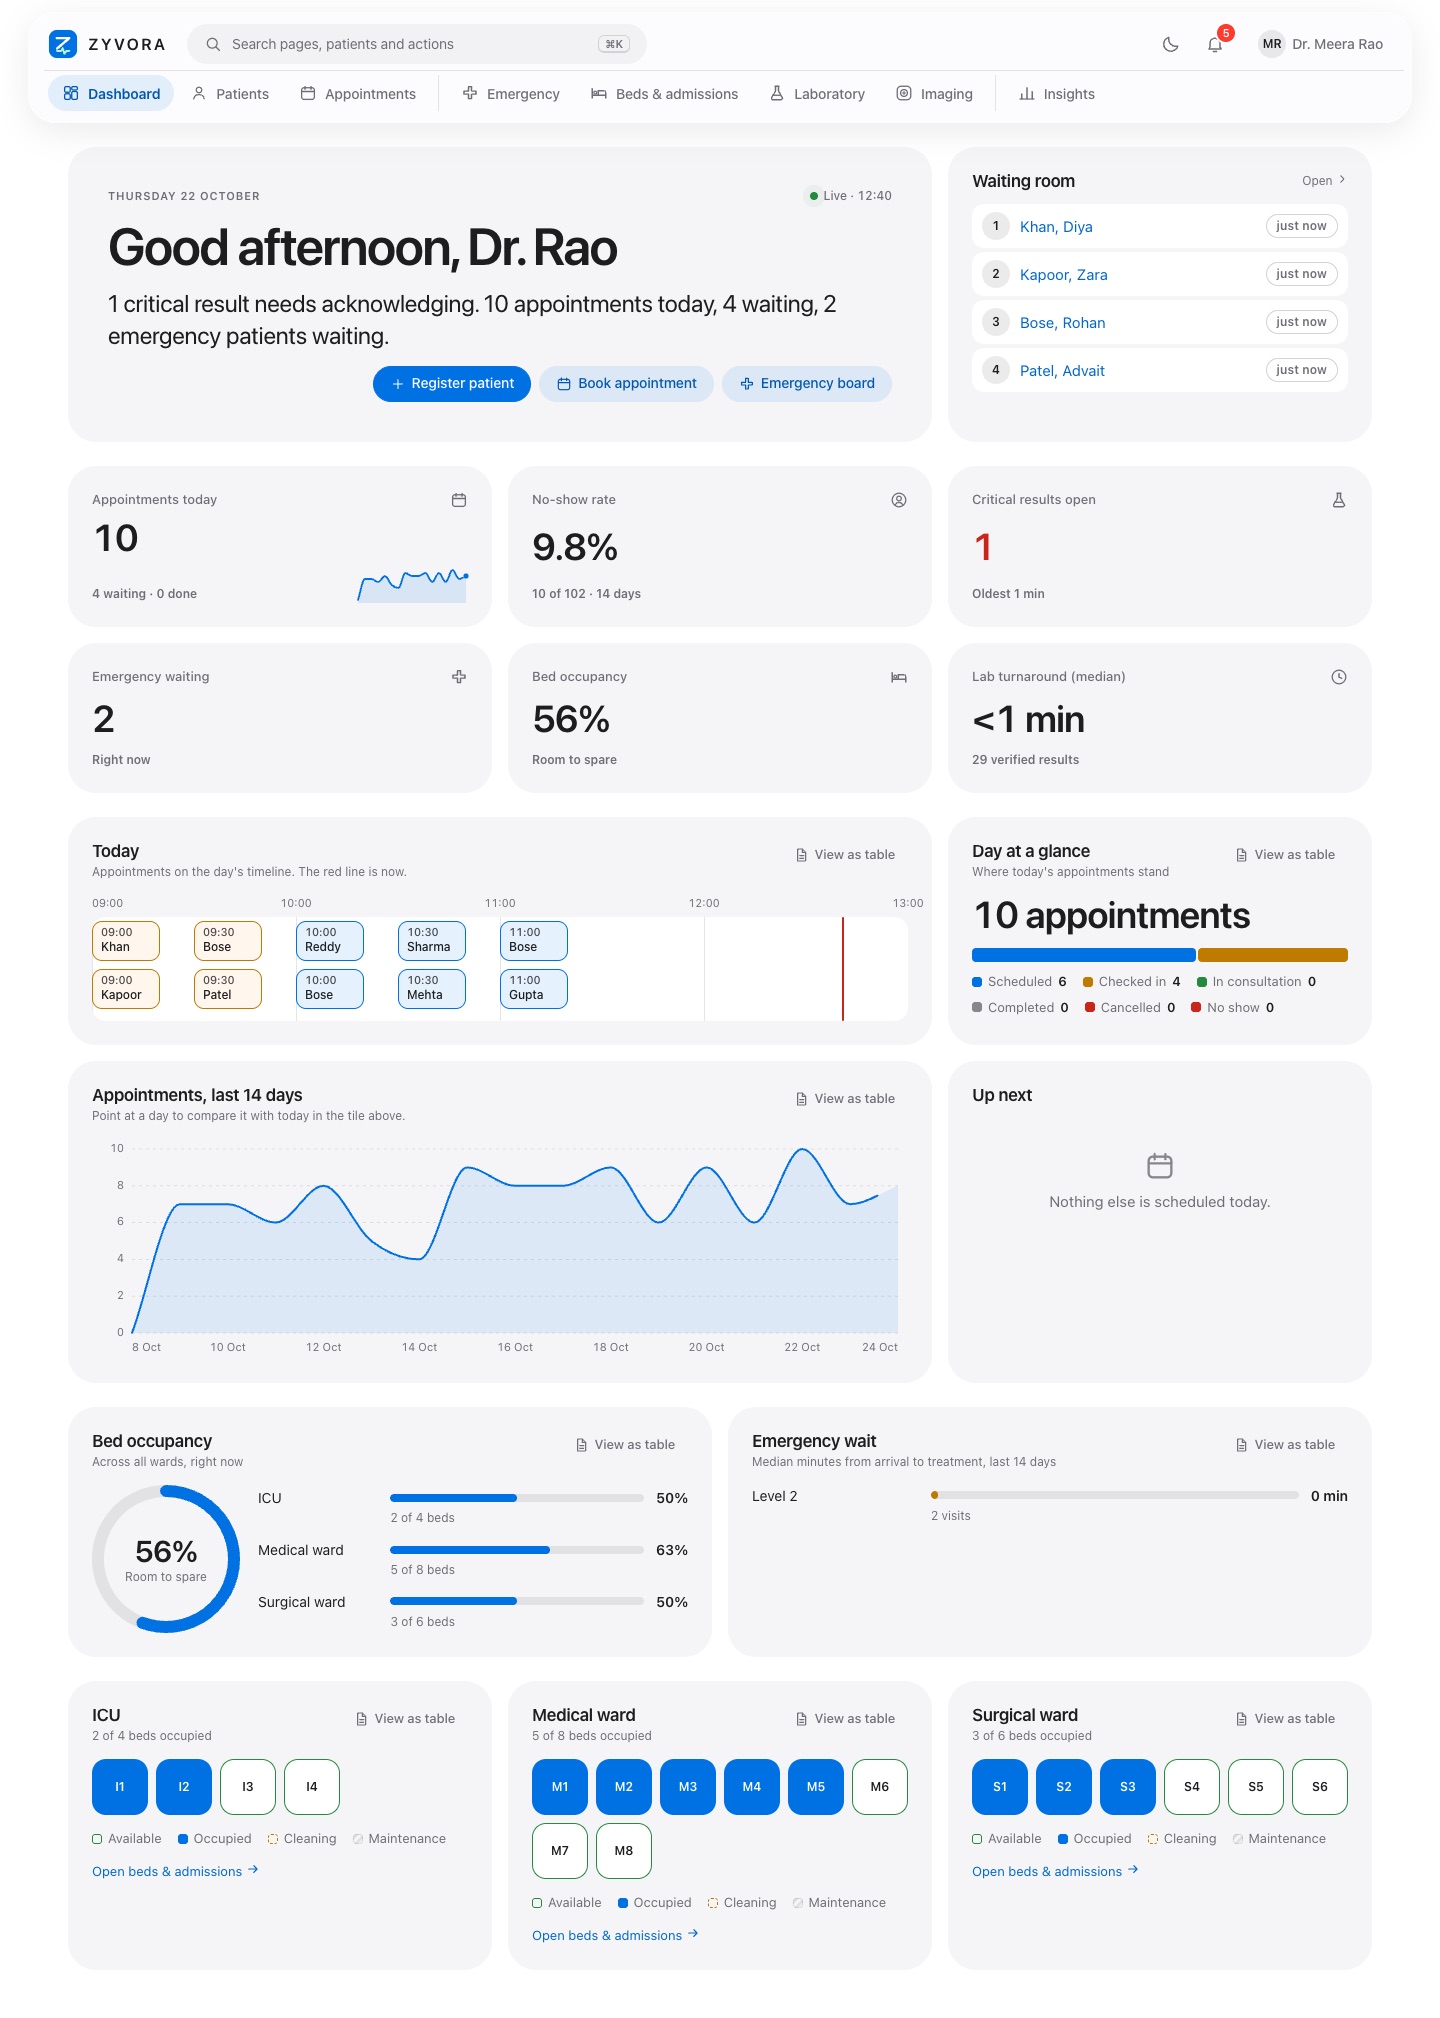Toggle dark mode moon icon
Image resolution: width=1440 pixels, height=2018 pixels.
pyautogui.click(x=1170, y=44)
